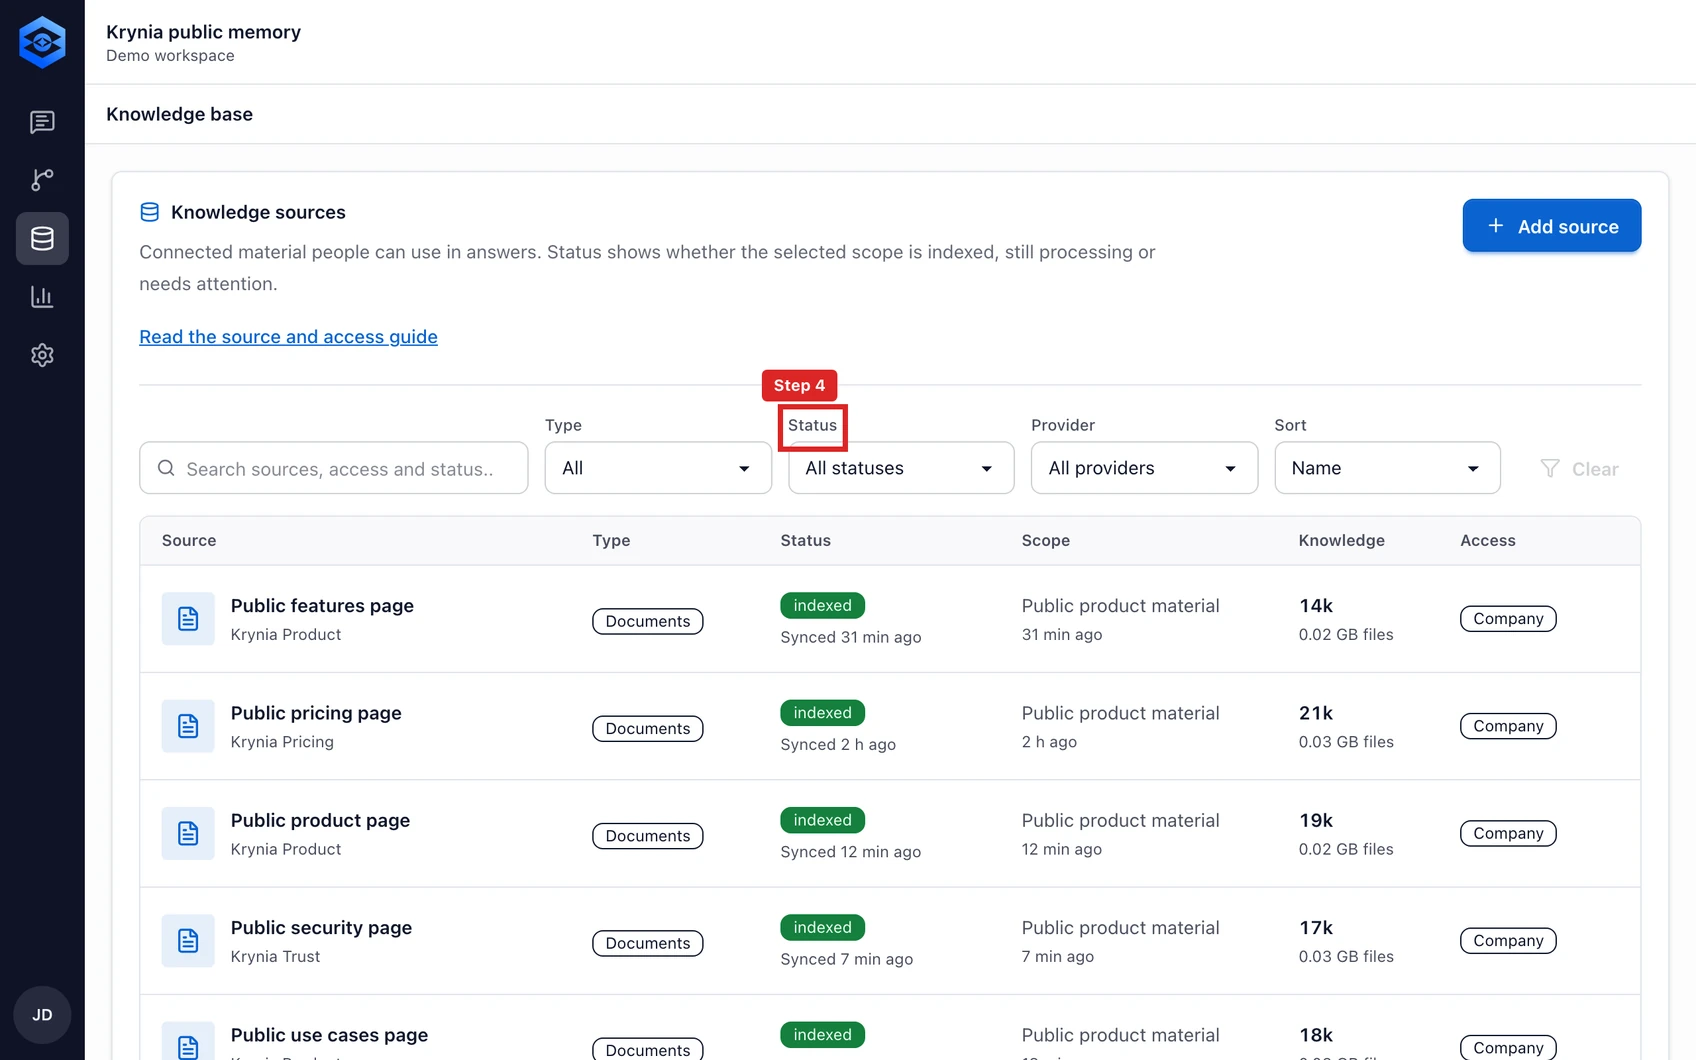The width and height of the screenshot is (1696, 1060).
Task: Click 'Synced 2 h ago' text
Action: [838, 744]
